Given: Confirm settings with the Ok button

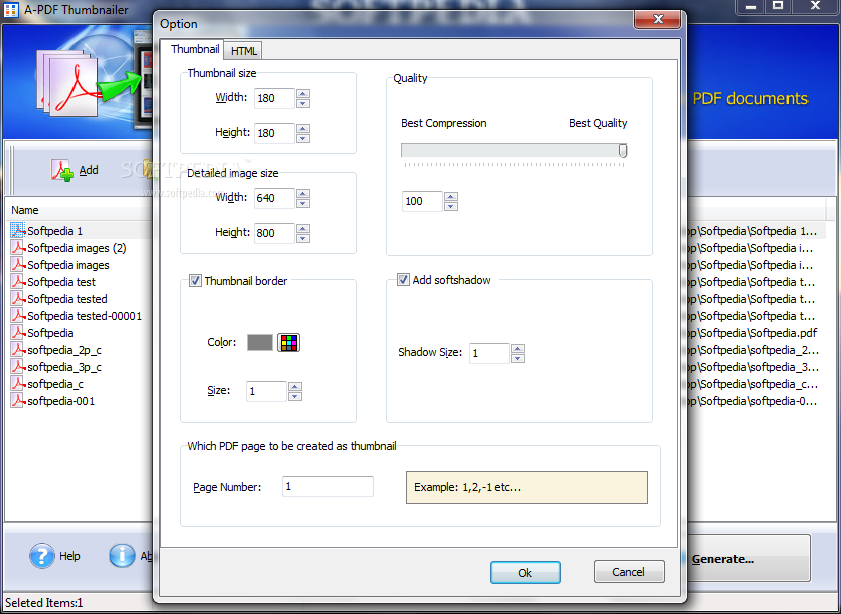Looking at the screenshot, I should [x=525, y=572].
